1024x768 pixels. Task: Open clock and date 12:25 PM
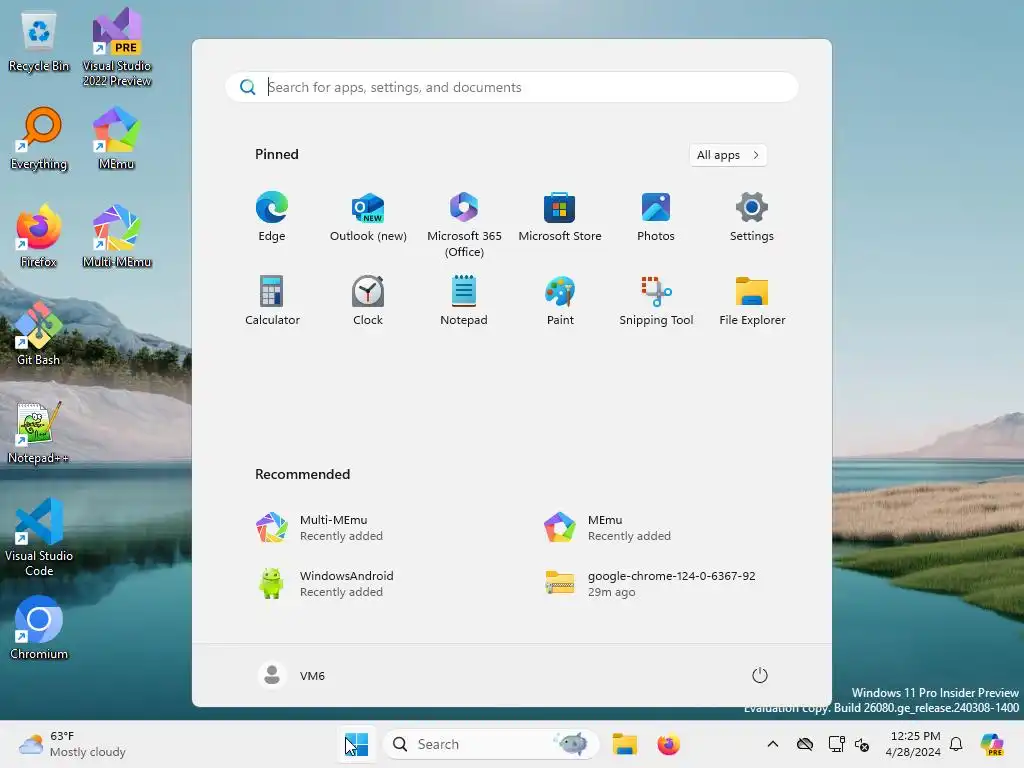(x=912, y=744)
